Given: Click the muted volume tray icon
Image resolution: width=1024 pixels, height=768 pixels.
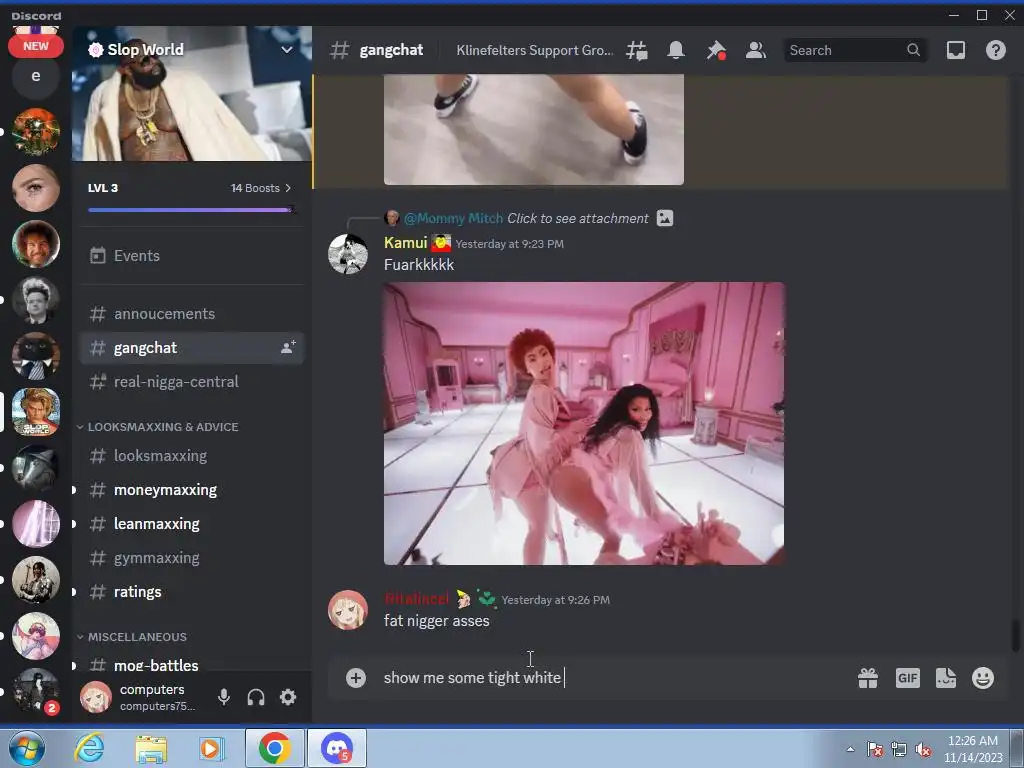Looking at the screenshot, I should [923, 749].
